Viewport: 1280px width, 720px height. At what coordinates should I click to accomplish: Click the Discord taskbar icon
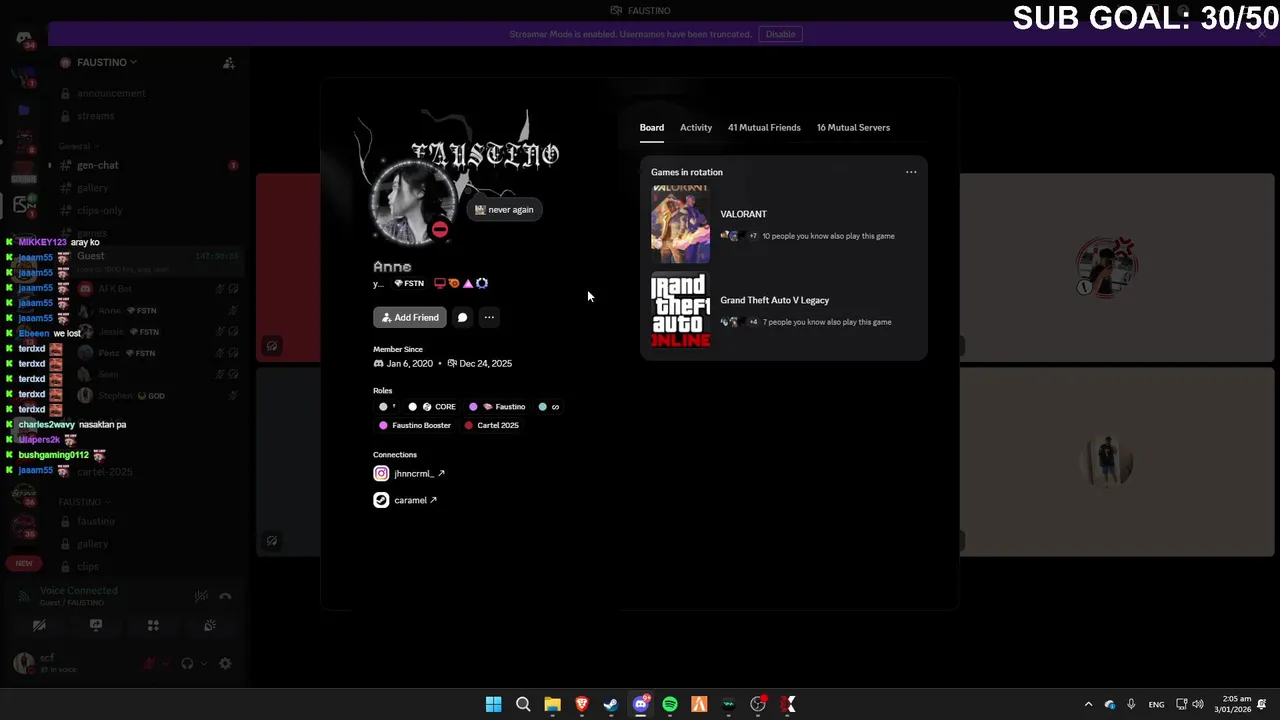click(x=641, y=704)
